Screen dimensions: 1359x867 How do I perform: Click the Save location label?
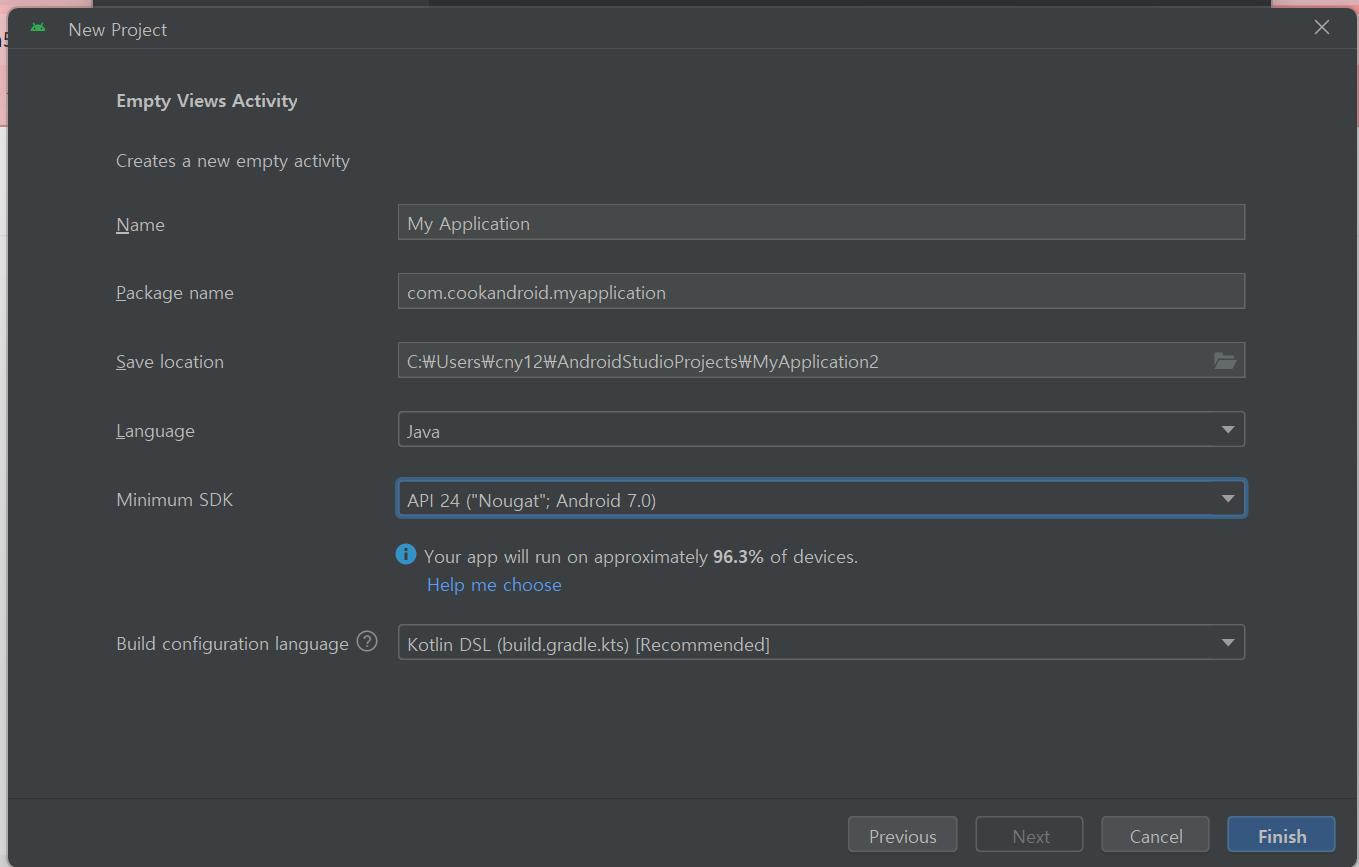(170, 362)
